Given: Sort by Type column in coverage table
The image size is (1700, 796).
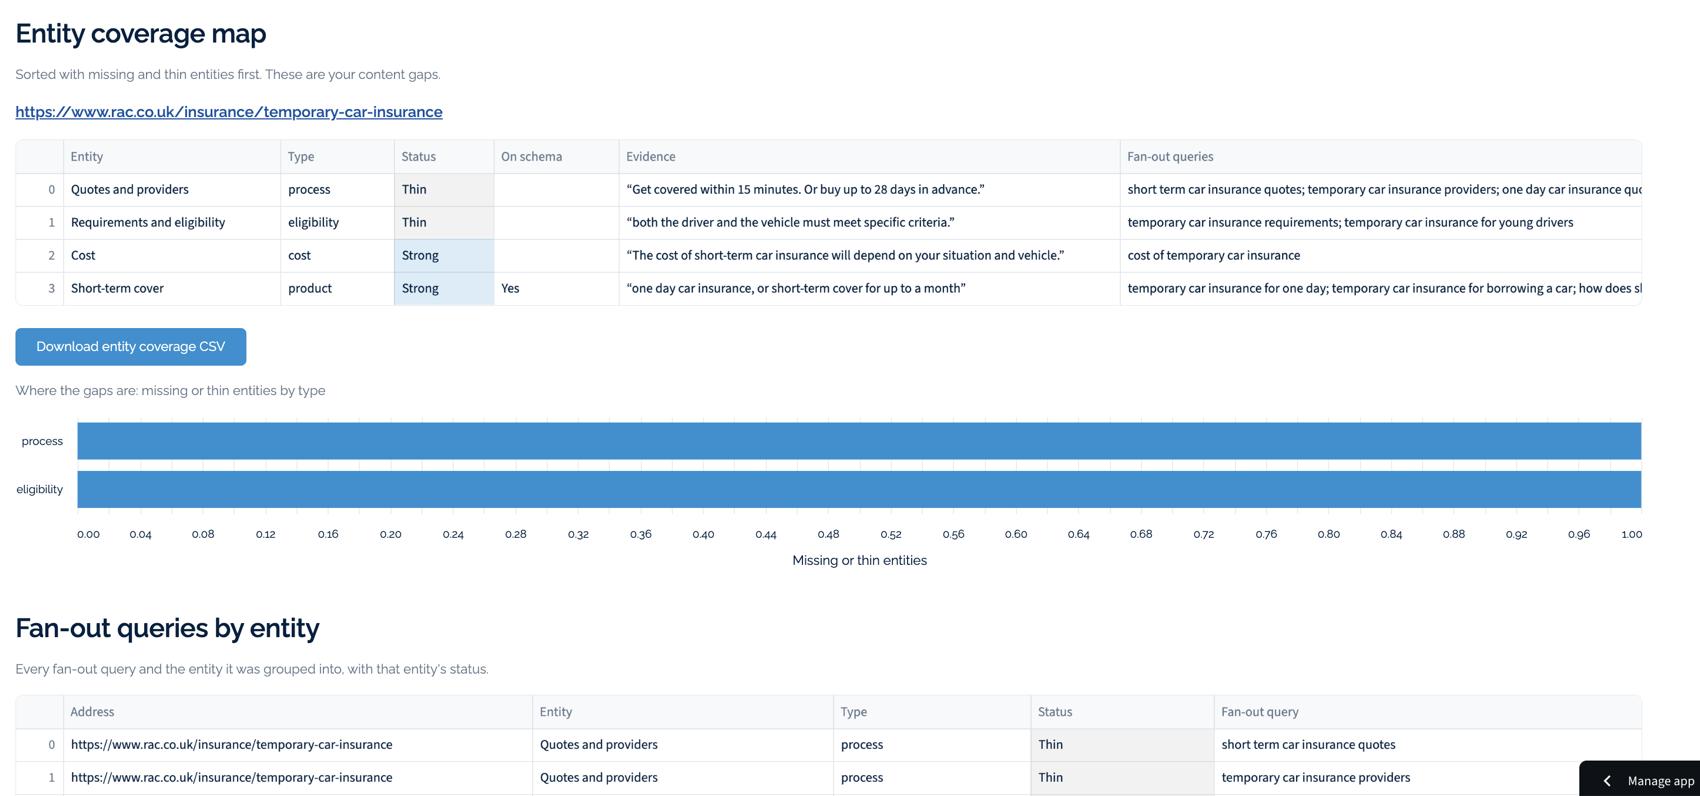Looking at the screenshot, I should 337,157.
